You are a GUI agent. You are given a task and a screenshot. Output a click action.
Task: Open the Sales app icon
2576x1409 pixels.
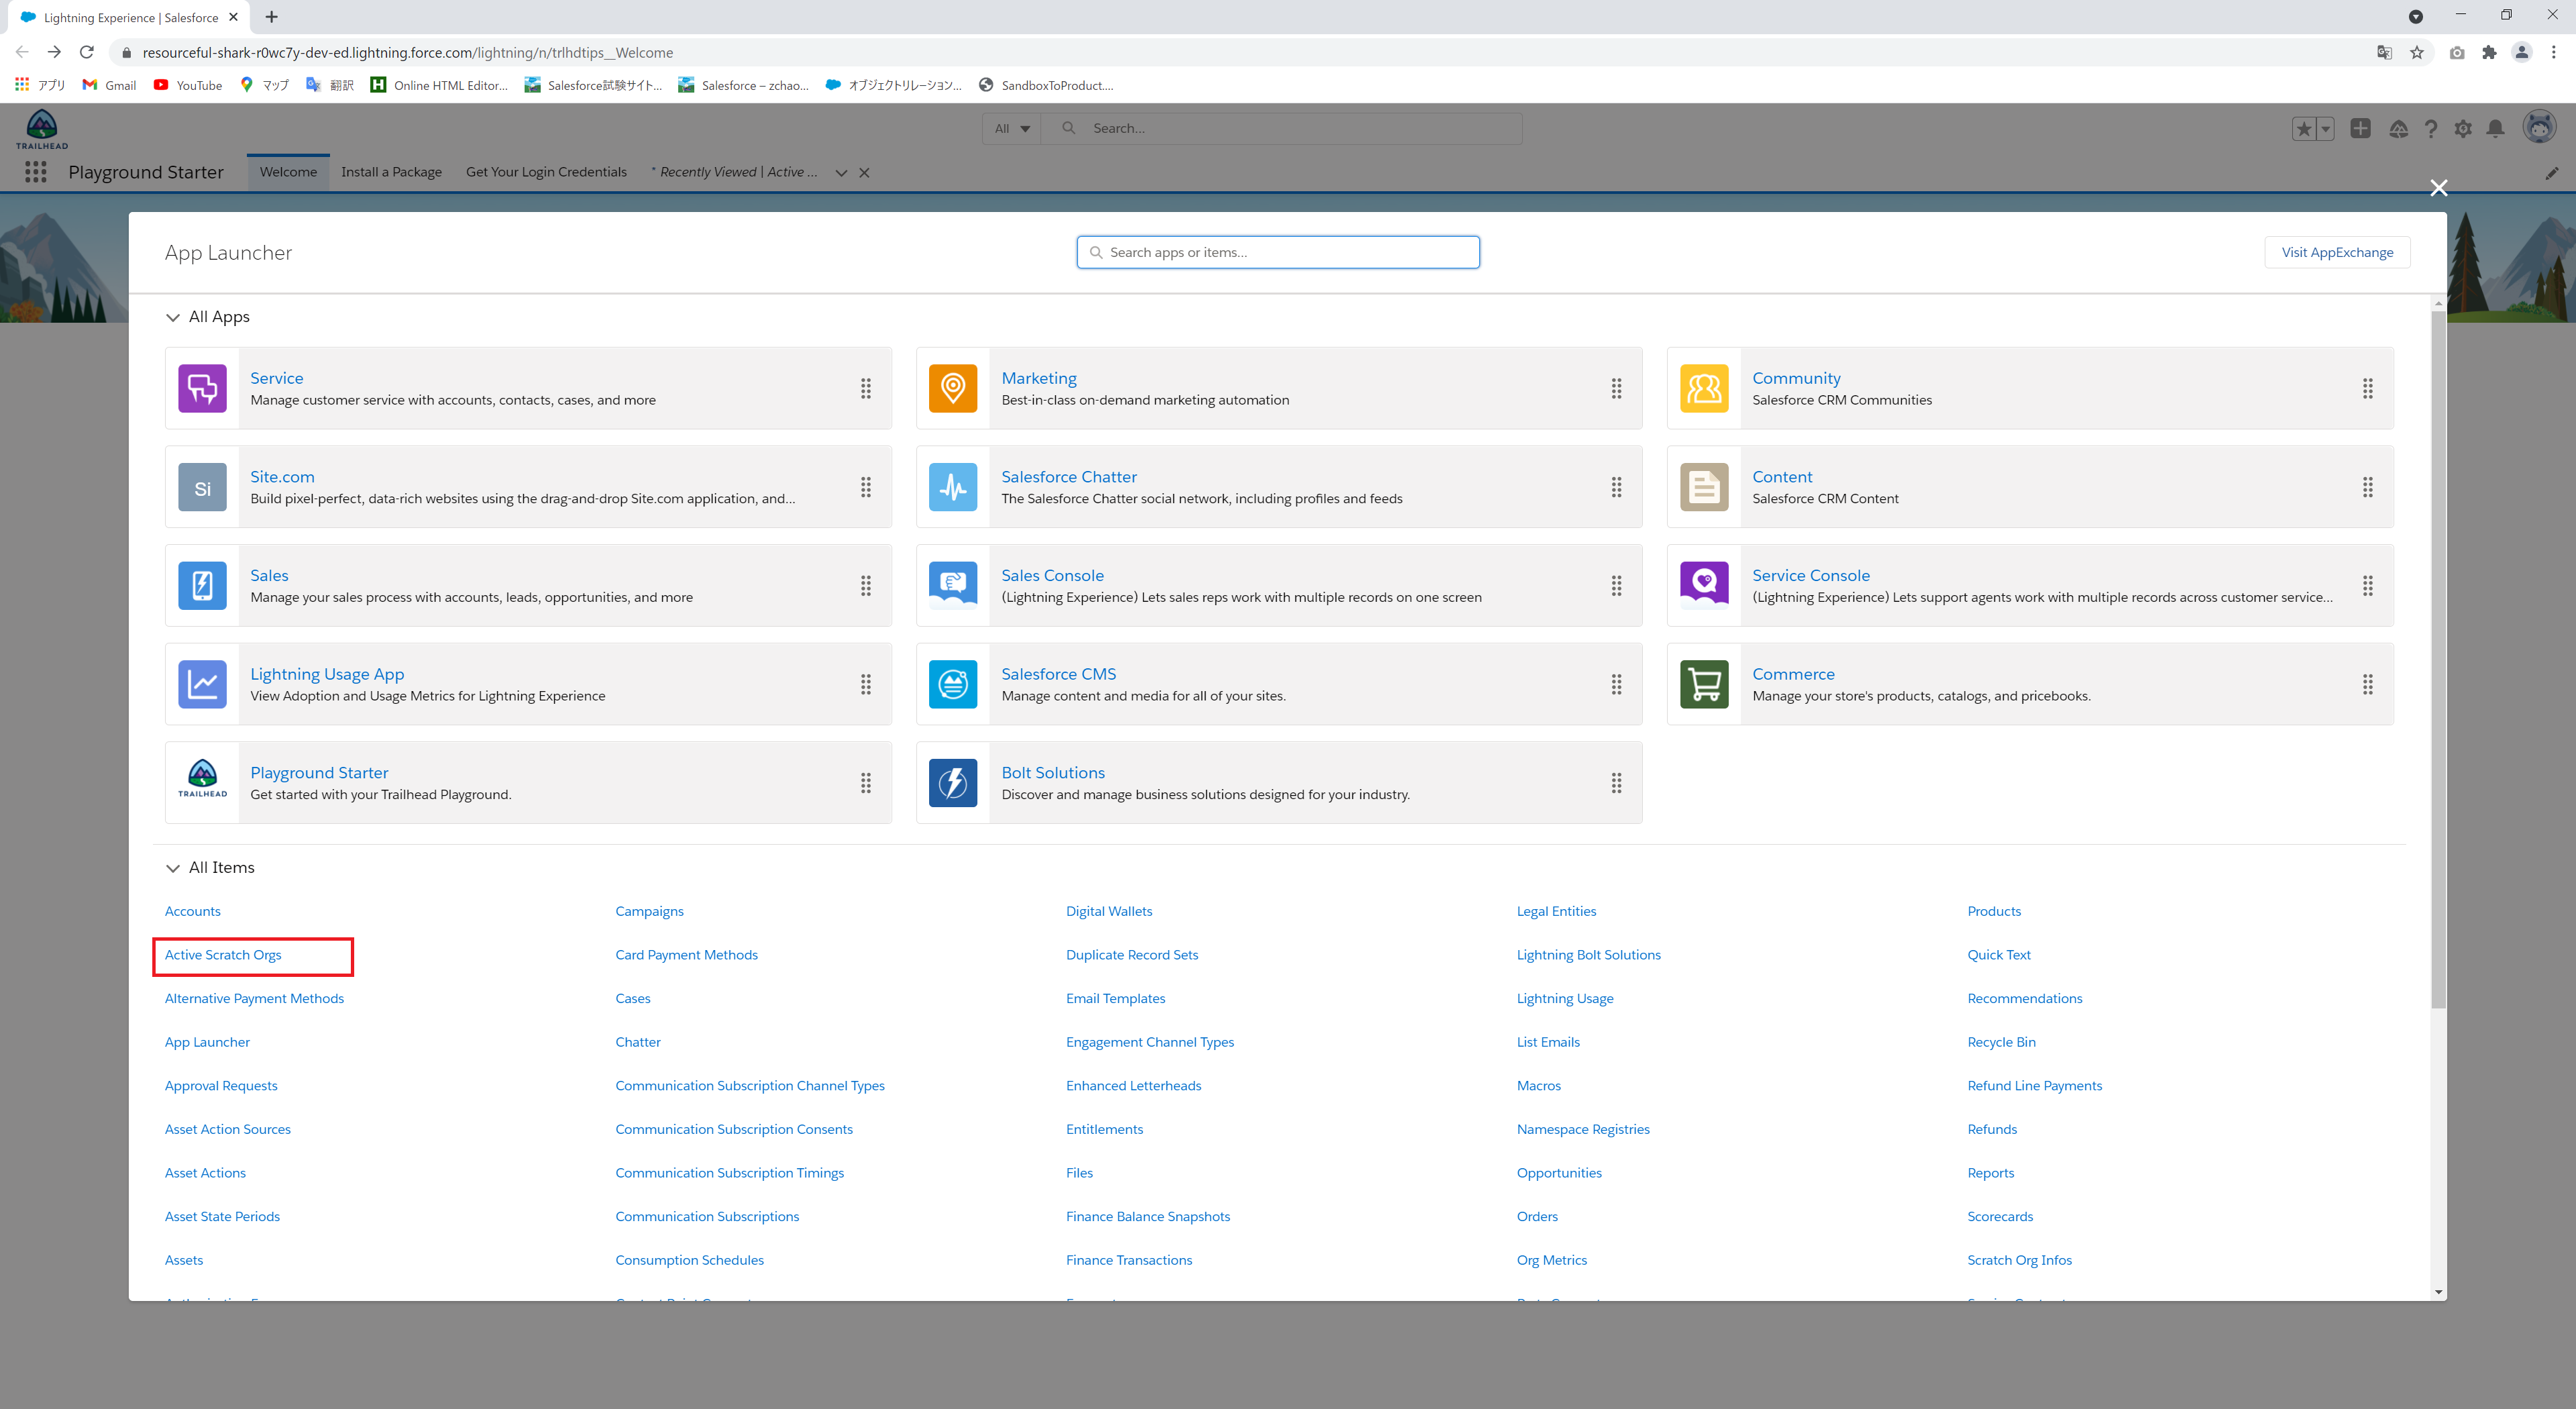202,586
